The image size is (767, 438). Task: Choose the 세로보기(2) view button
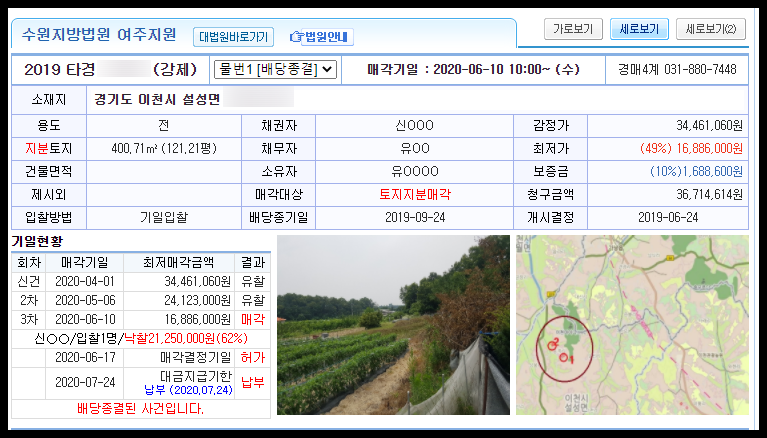[711, 29]
